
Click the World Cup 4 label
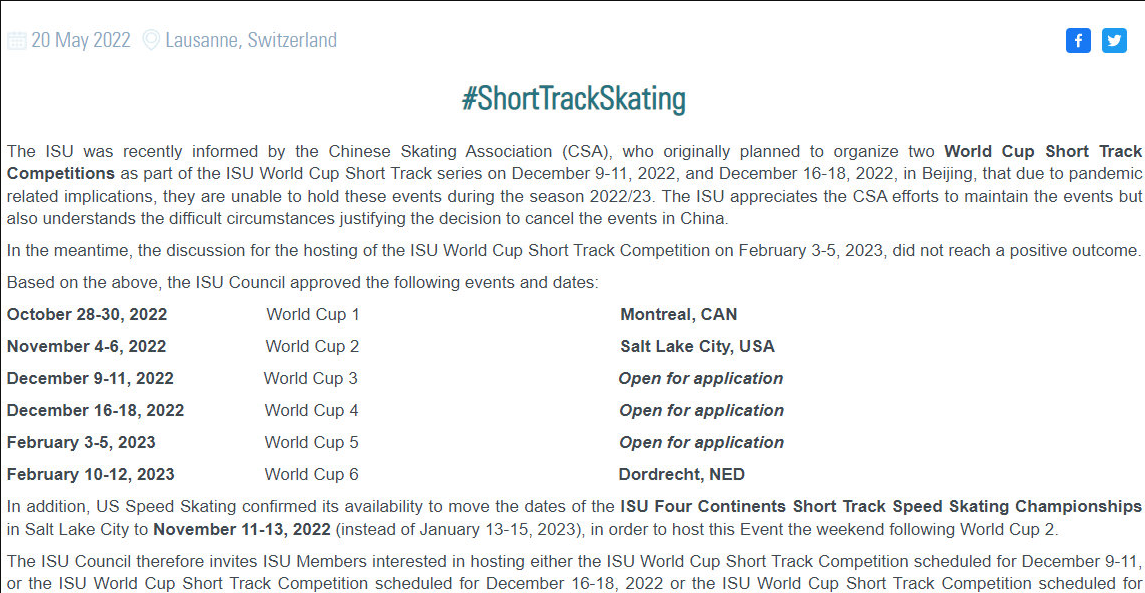pyautogui.click(x=311, y=410)
